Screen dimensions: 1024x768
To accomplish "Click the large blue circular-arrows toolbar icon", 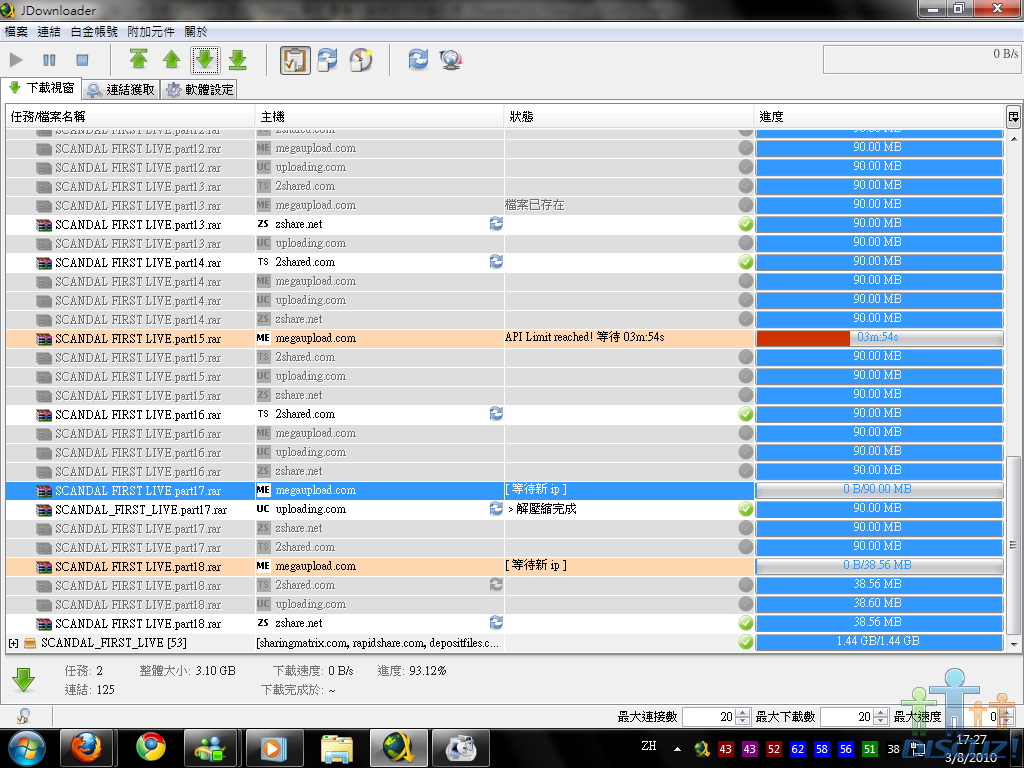I will pyautogui.click(x=418, y=59).
